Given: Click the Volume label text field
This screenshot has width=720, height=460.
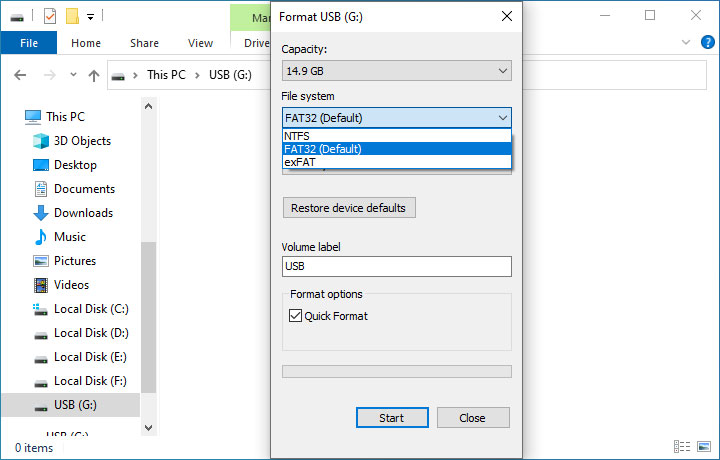Looking at the screenshot, I should [x=396, y=267].
